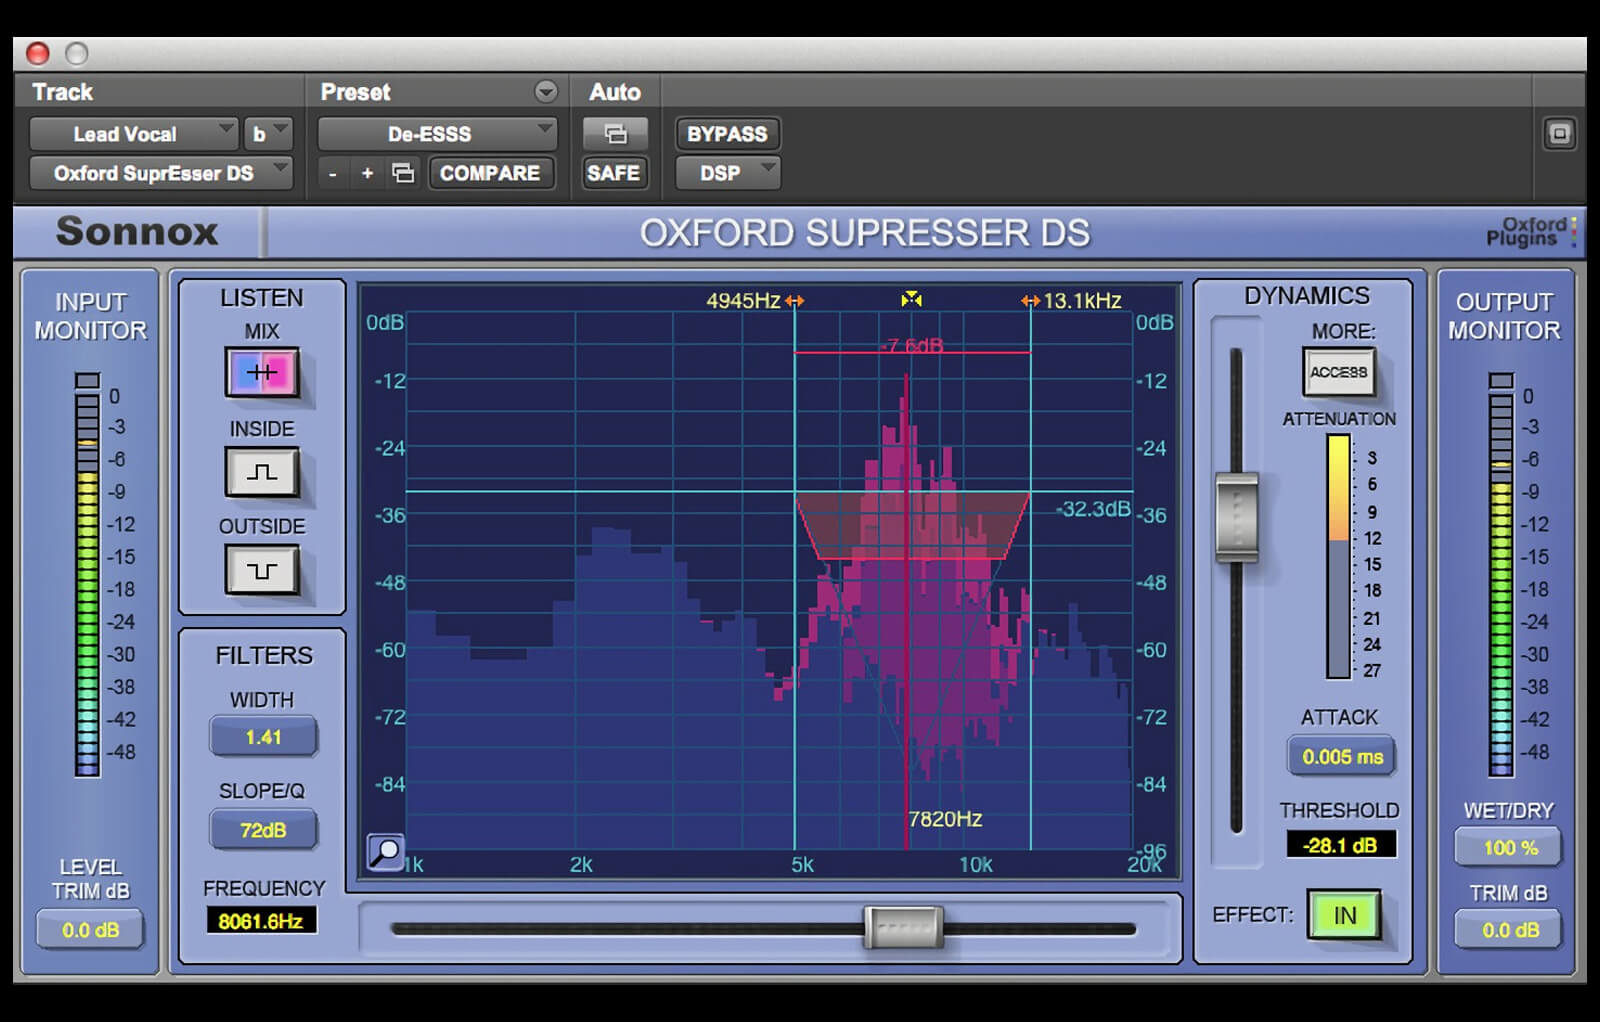This screenshot has width=1600, height=1022.
Task: Click the red close window button
Action: coord(38,53)
